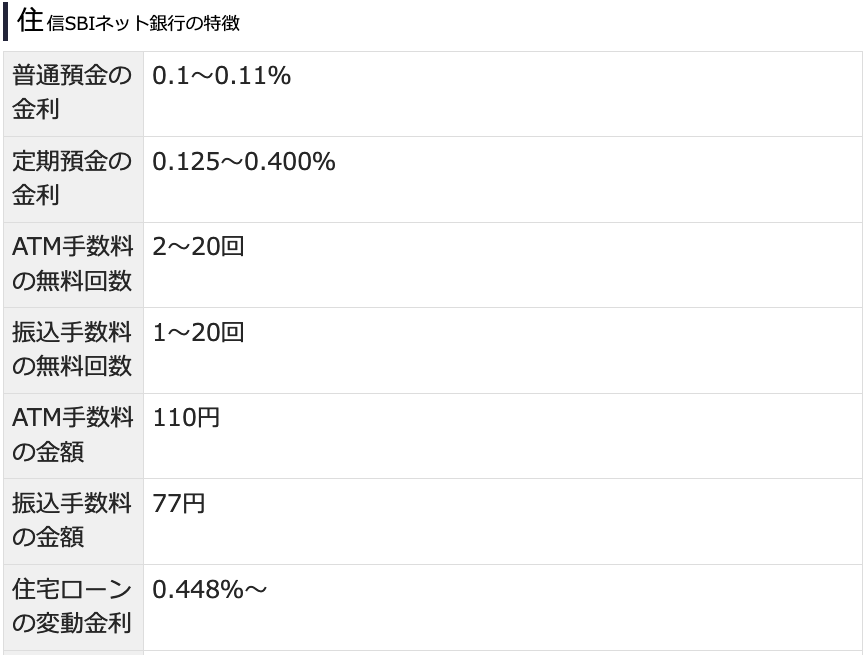Select the 振込手数料の無料回数 label cell
Viewport: 864px width, 655px height.
pyautogui.click(x=73, y=350)
